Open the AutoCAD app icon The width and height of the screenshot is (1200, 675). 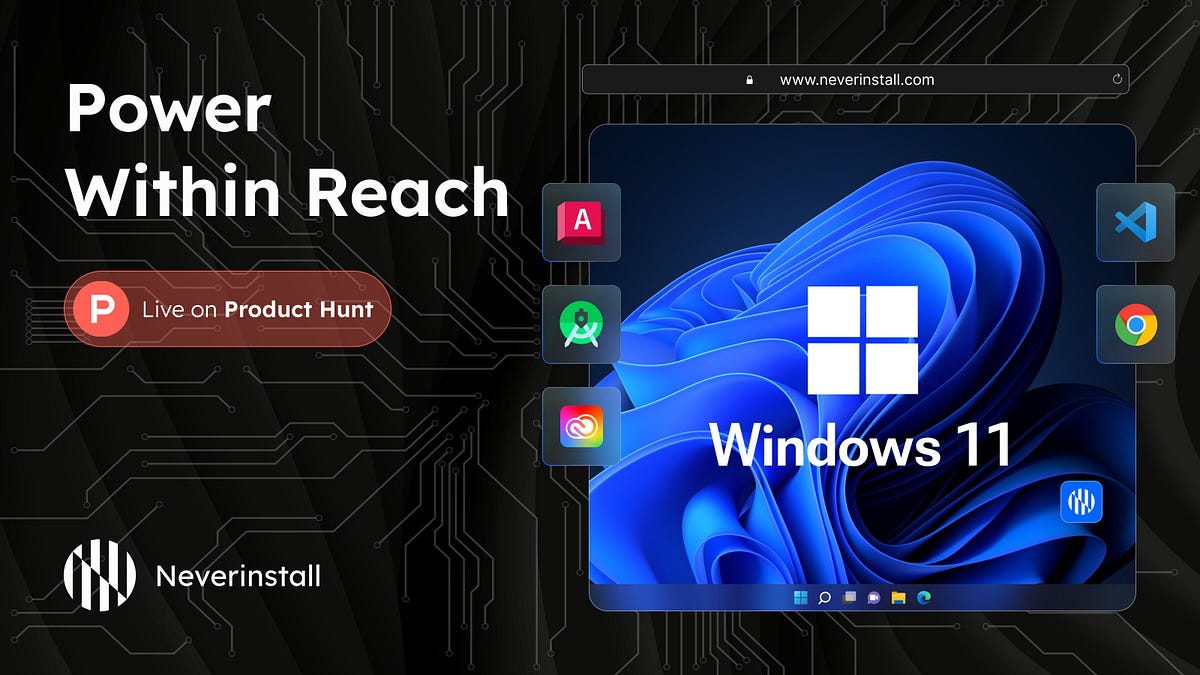coord(581,222)
